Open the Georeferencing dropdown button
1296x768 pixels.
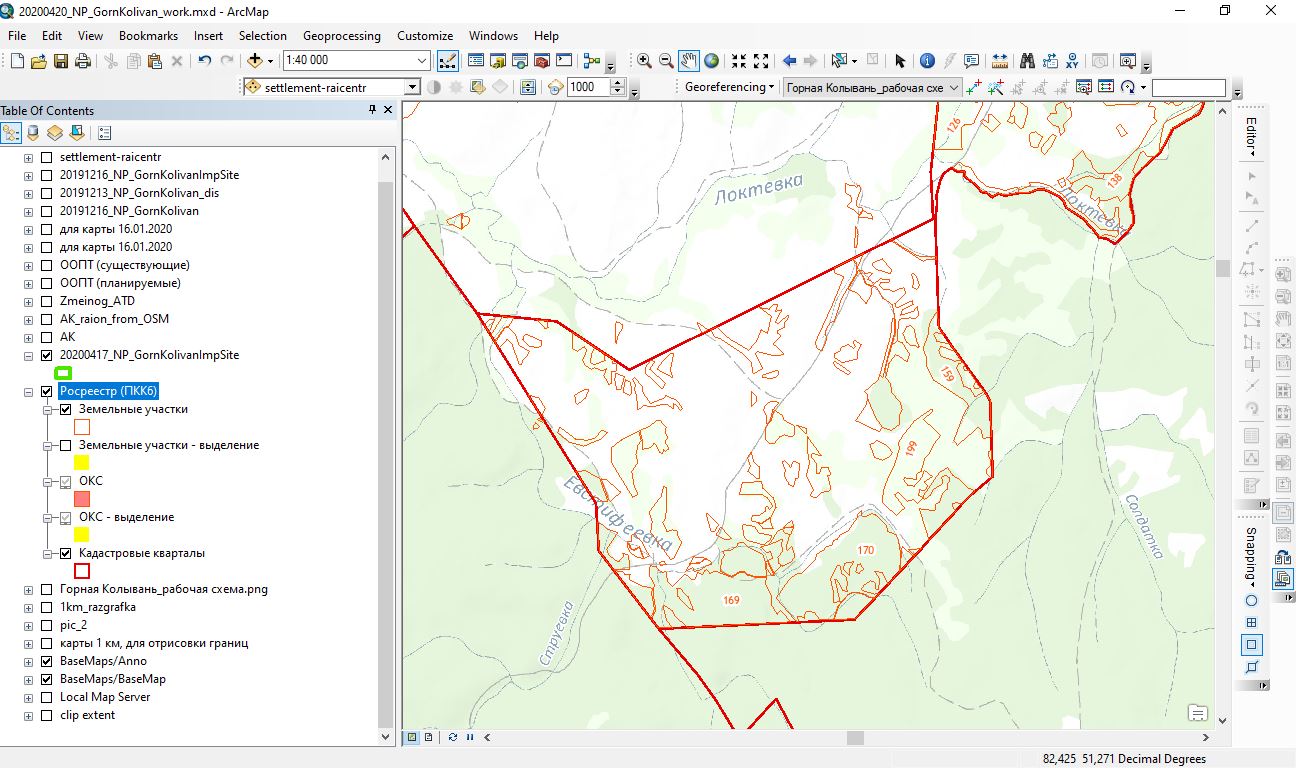(730, 87)
